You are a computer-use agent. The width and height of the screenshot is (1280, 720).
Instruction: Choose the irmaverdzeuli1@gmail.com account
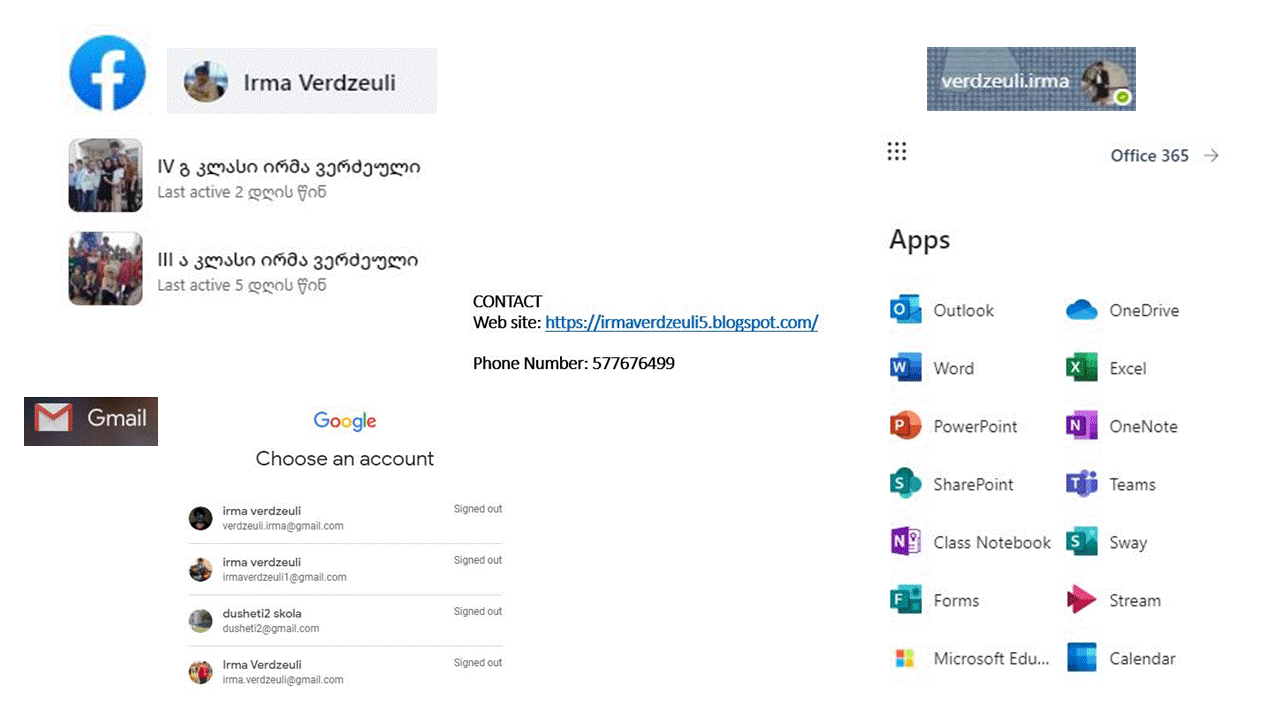(x=345, y=569)
